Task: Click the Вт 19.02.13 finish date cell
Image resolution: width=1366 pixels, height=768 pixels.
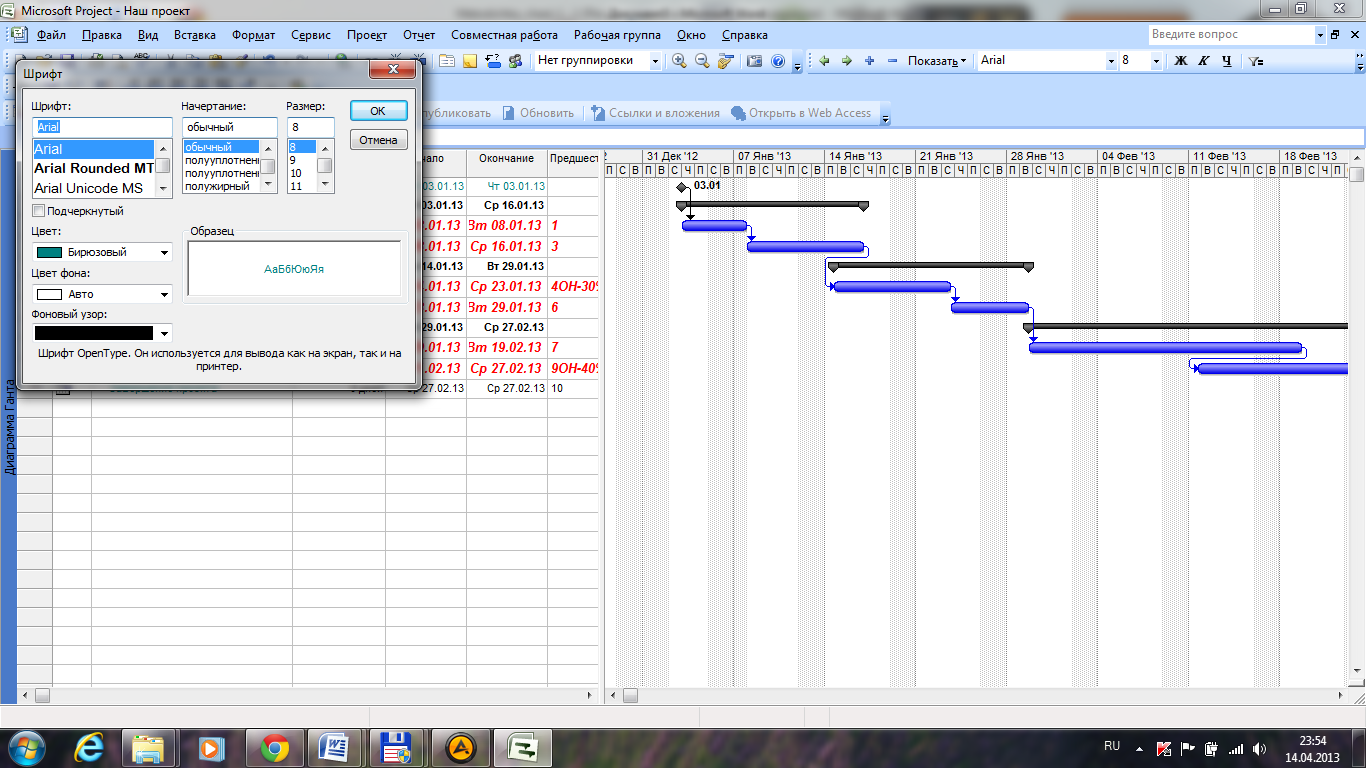Action: [x=506, y=348]
